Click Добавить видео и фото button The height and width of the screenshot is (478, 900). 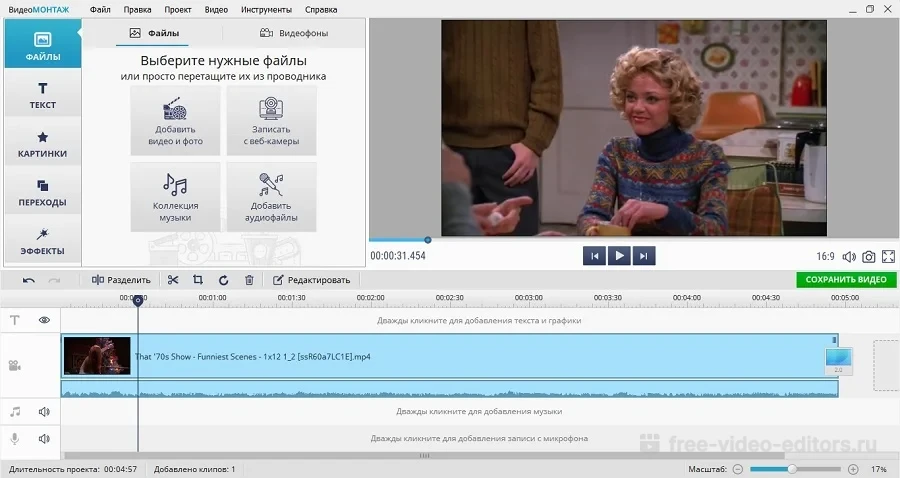(175, 120)
